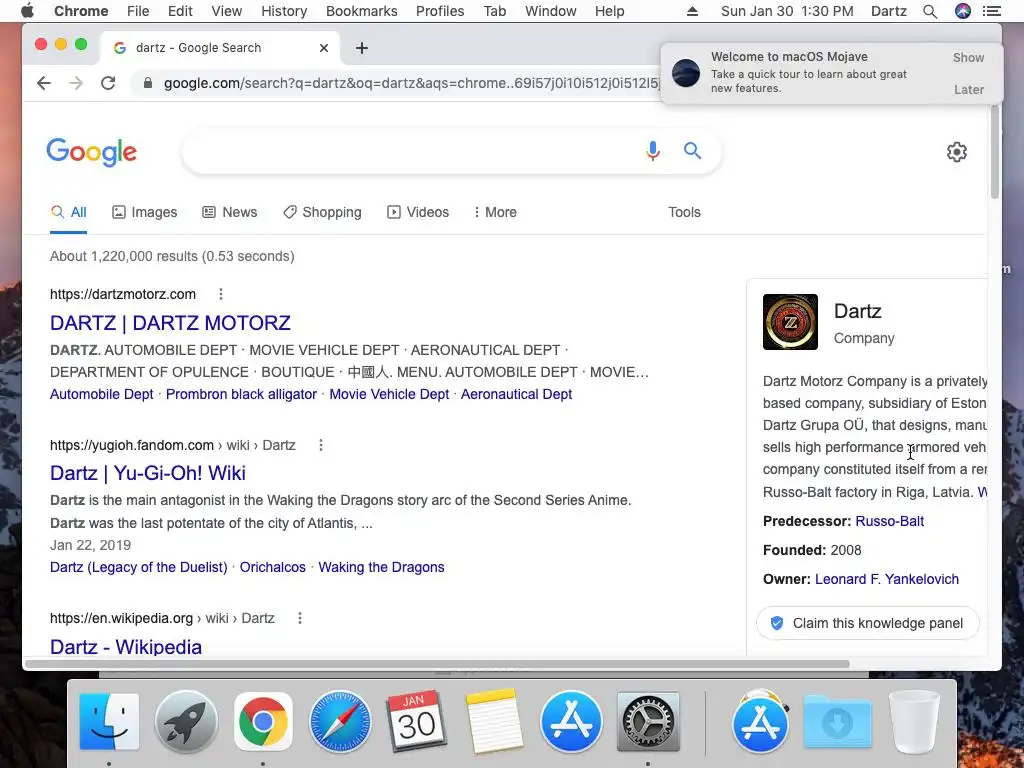This screenshot has height=768, width=1024.
Task: Switch to the Images tab
Action: pos(144,212)
